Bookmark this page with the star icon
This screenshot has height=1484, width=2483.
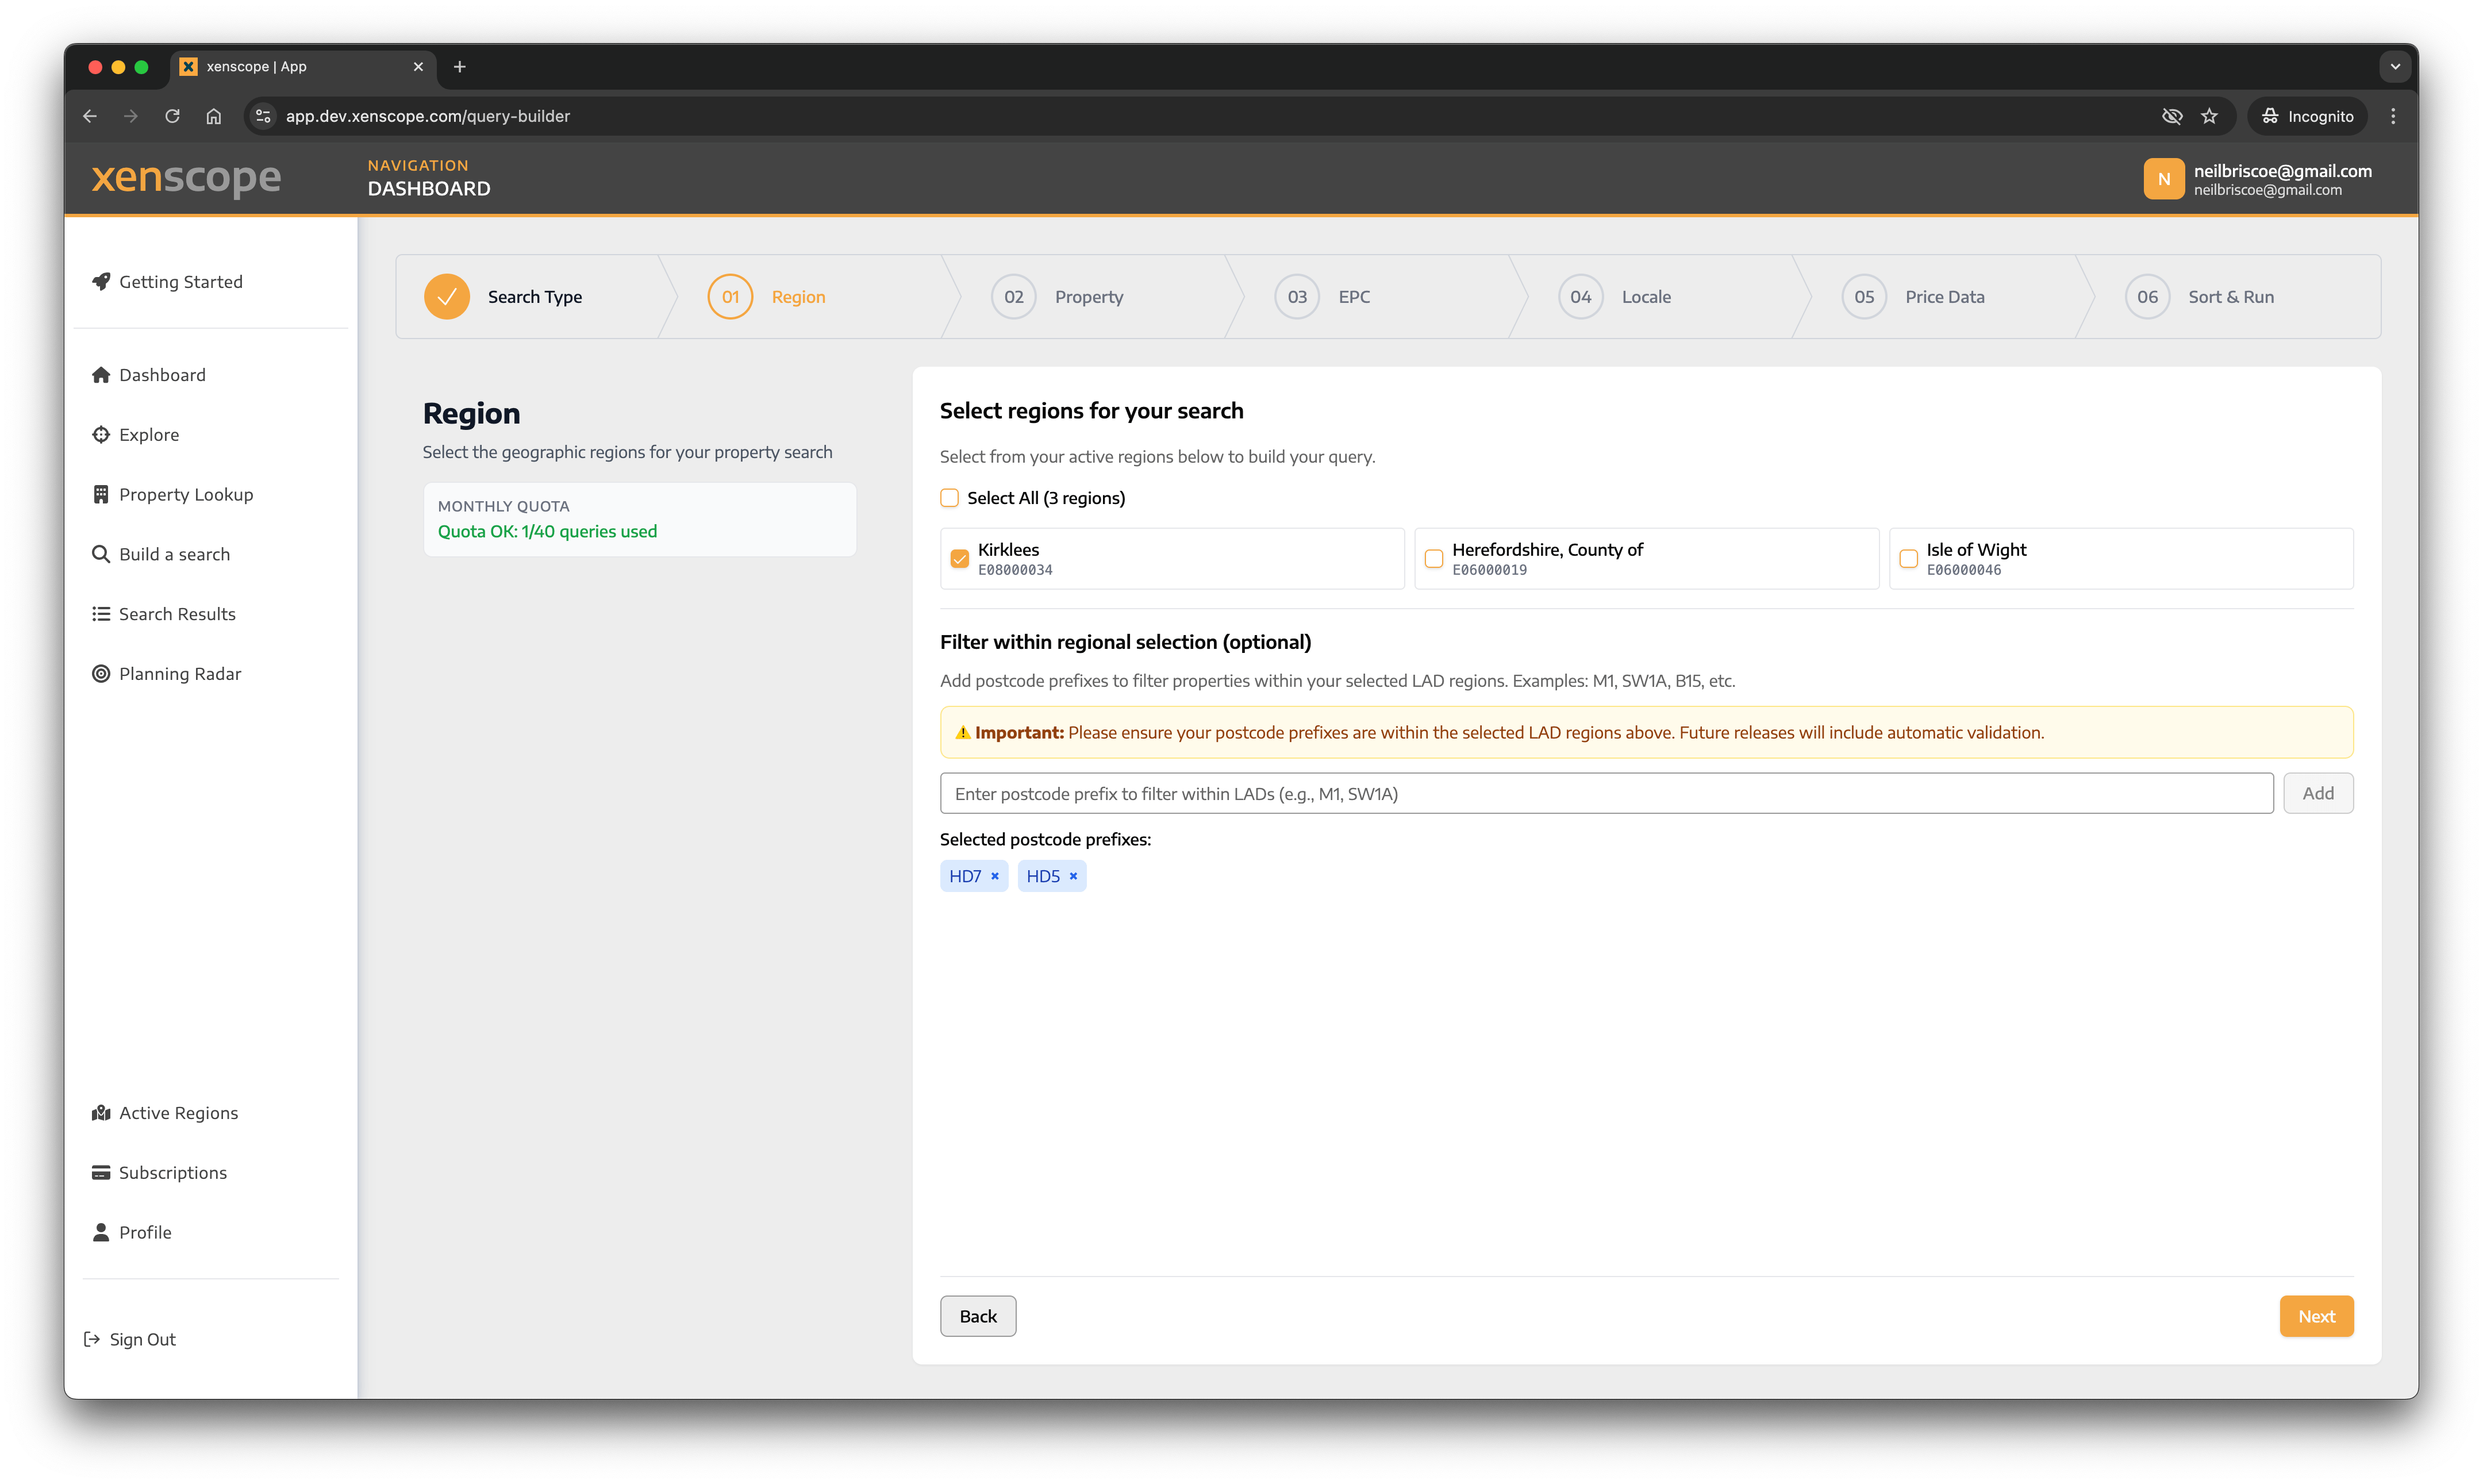click(x=2209, y=116)
